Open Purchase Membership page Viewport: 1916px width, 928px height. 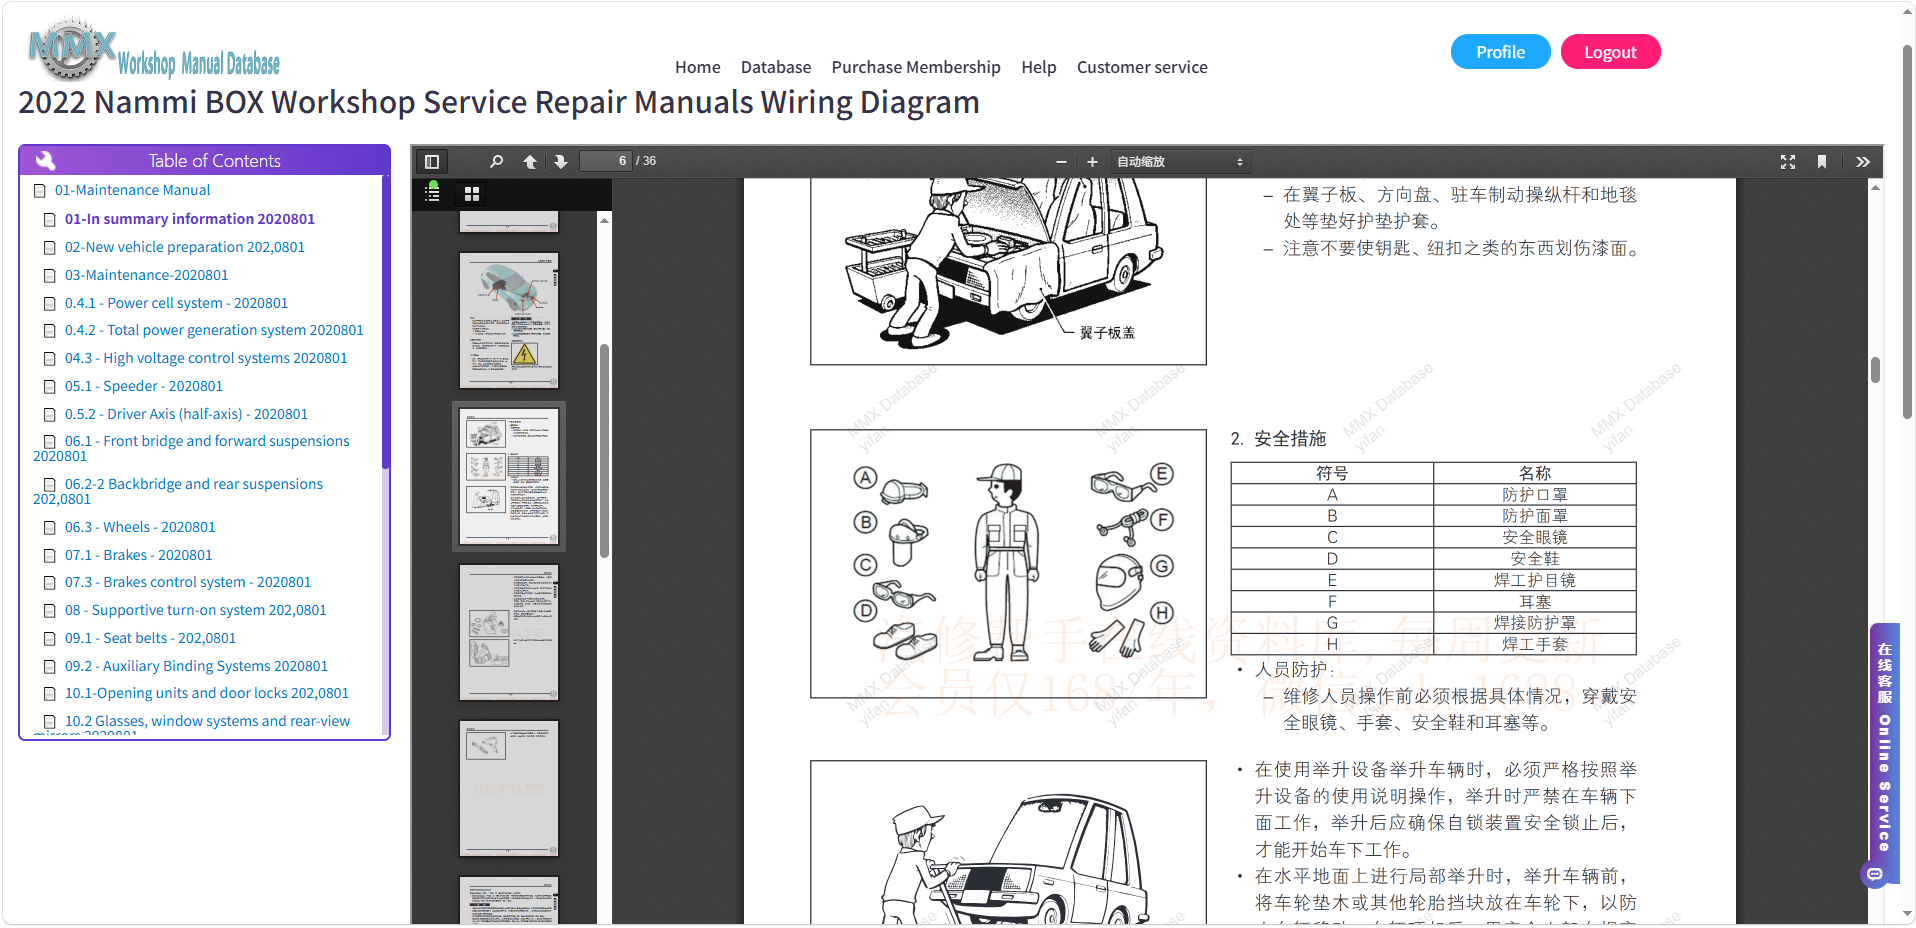coord(916,67)
